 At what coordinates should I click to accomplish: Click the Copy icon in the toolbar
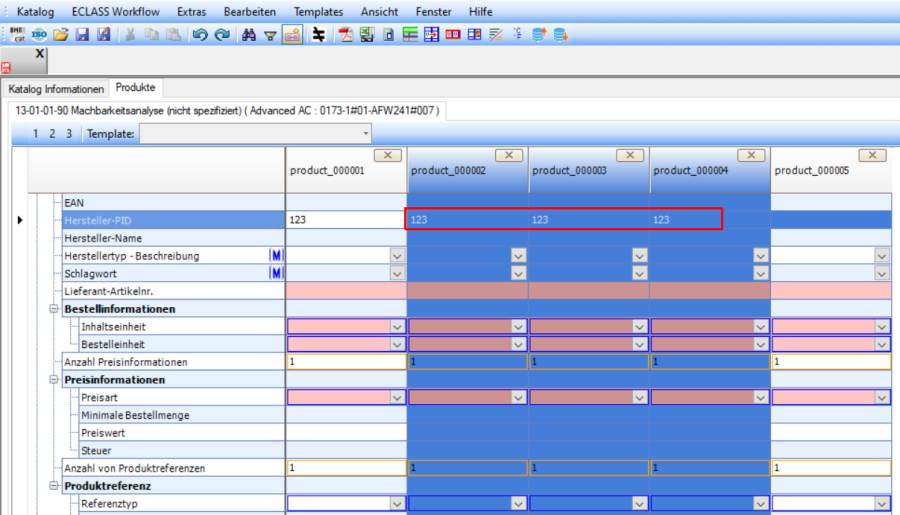152,34
